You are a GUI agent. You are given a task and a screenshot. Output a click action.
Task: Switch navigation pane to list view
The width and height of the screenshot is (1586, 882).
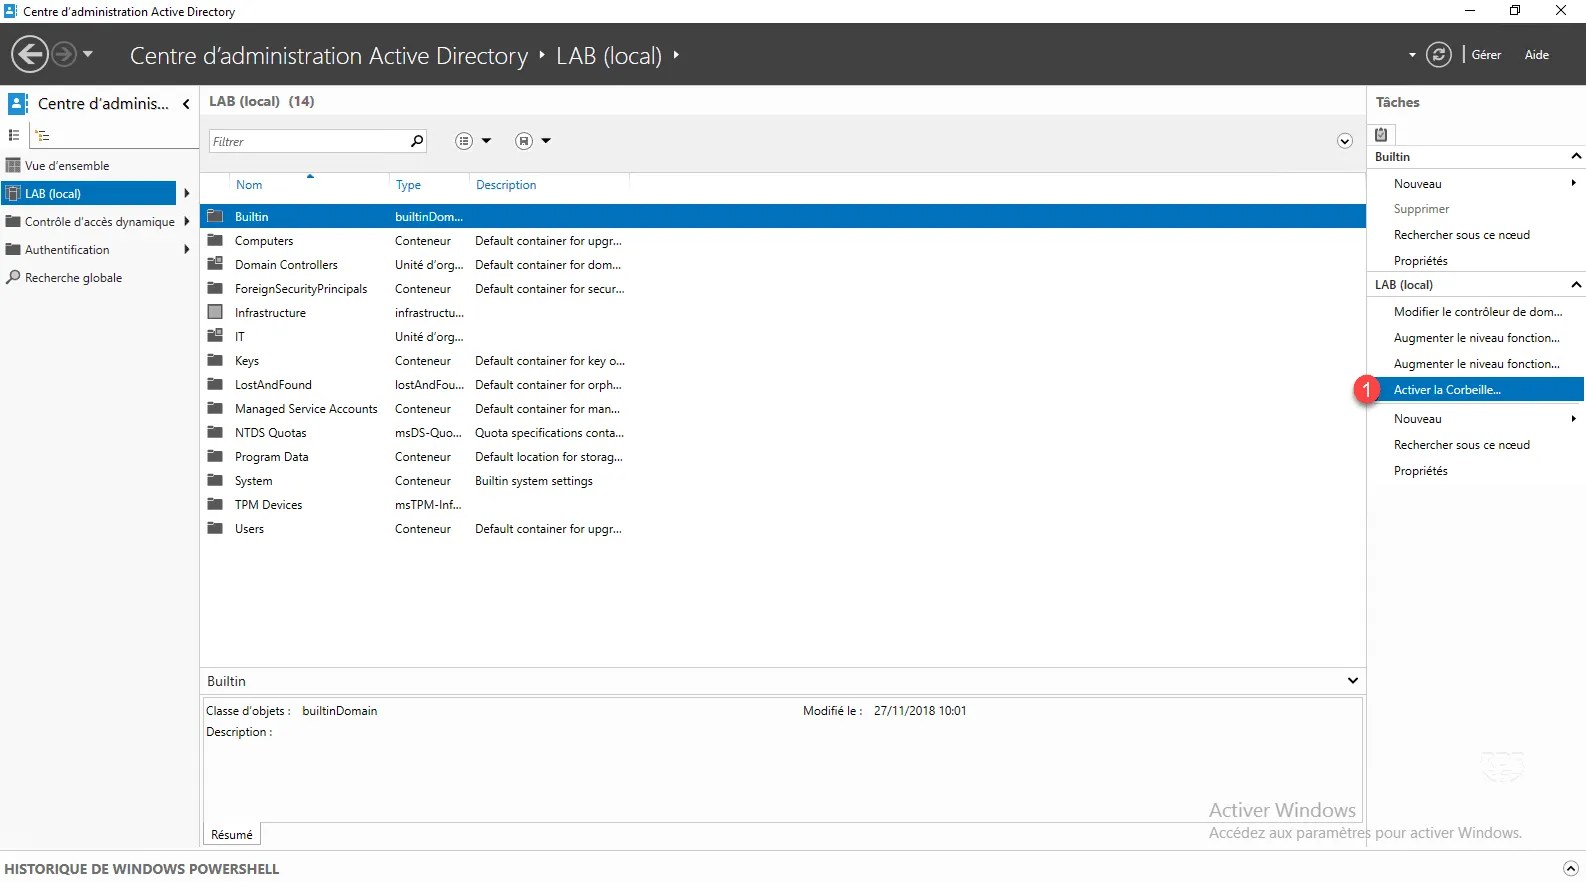[14, 135]
